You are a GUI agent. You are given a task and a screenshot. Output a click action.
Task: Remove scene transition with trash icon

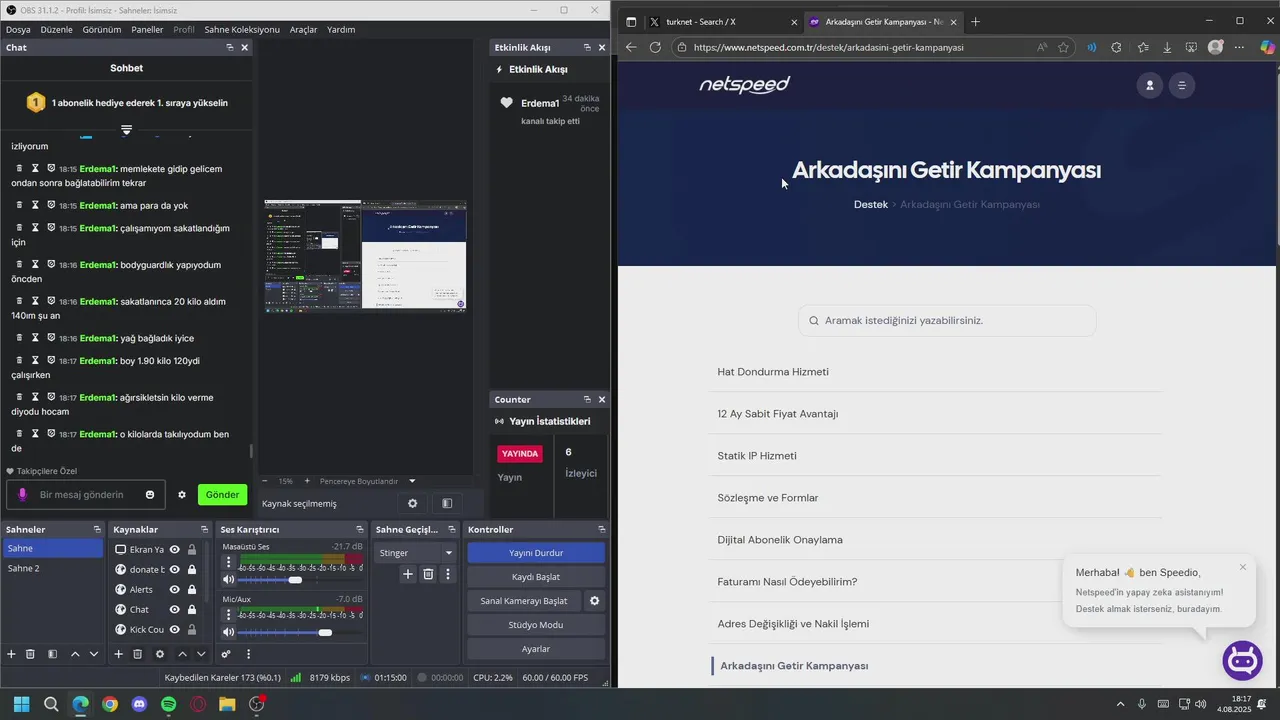coord(428,574)
